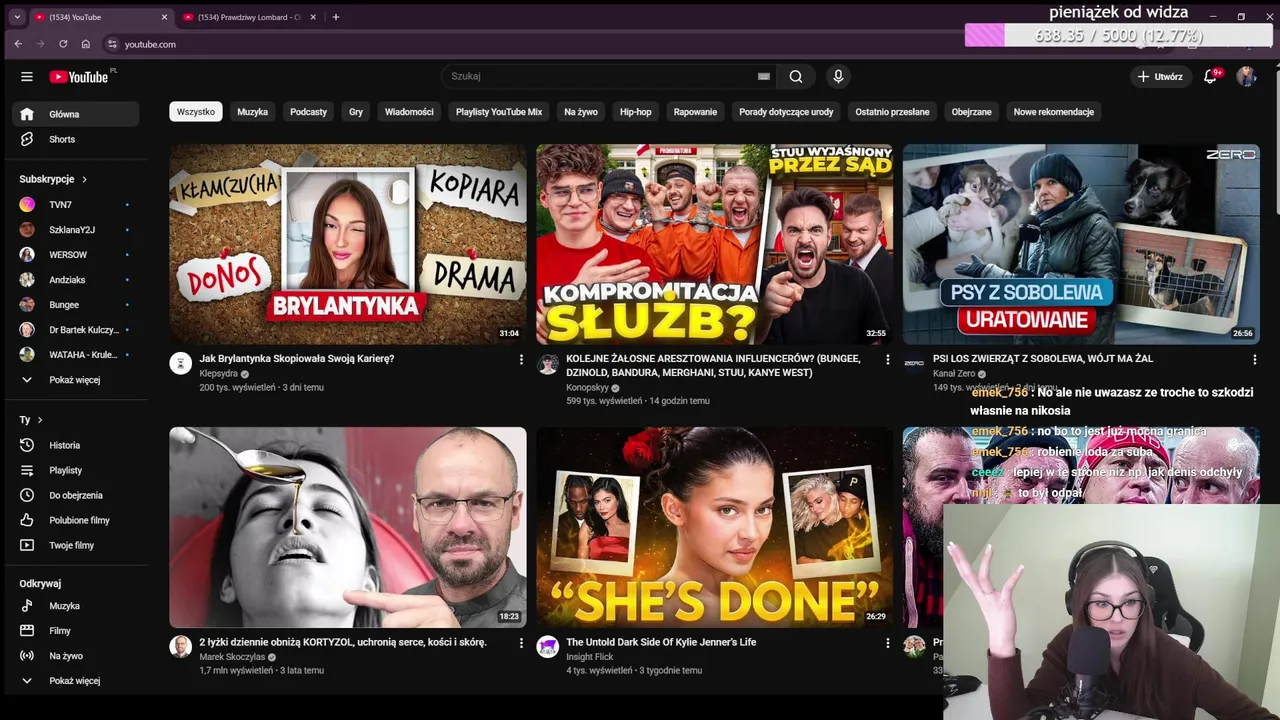Open options menu for Brylantynka video
The height and width of the screenshot is (720, 1280).
(x=521, y=359)
